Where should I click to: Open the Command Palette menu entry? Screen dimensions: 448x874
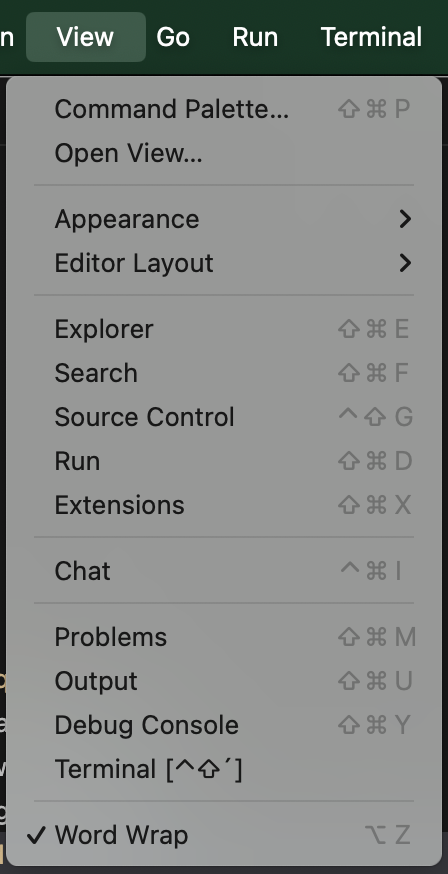[224, 109]
